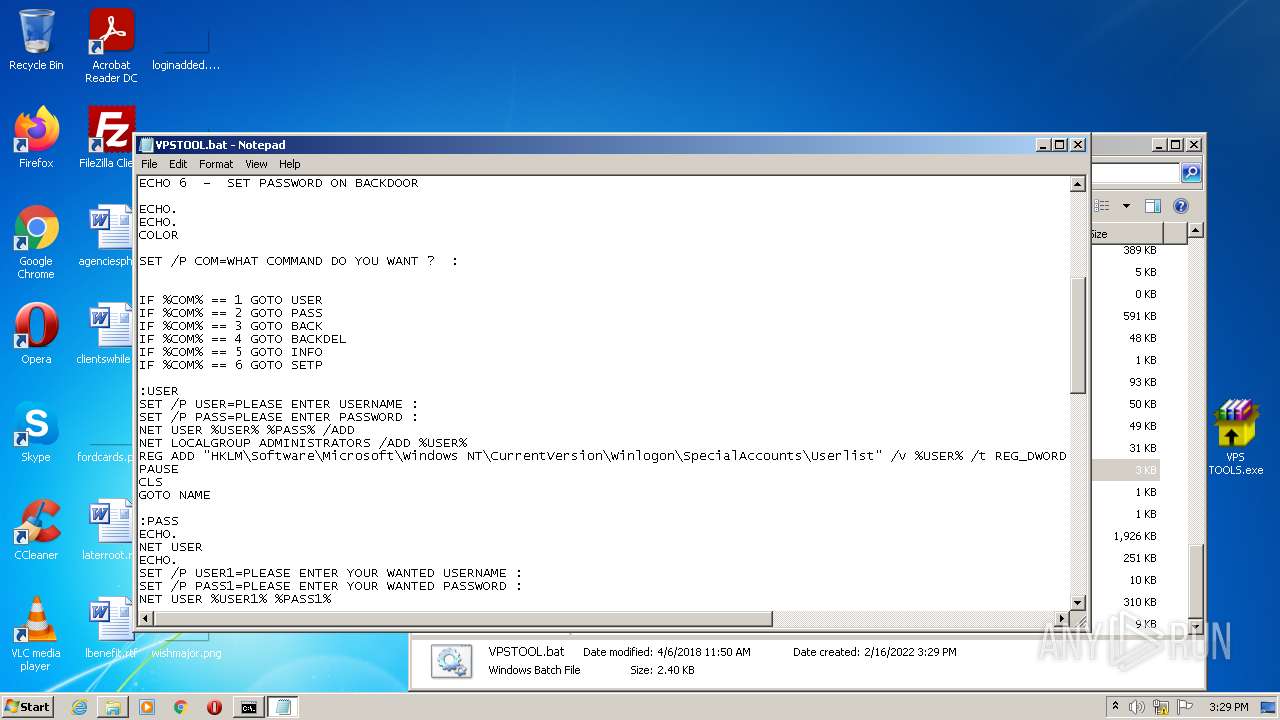
Task: Click Explorer file list scroll up arrow
Action: tap(1196, 230)
